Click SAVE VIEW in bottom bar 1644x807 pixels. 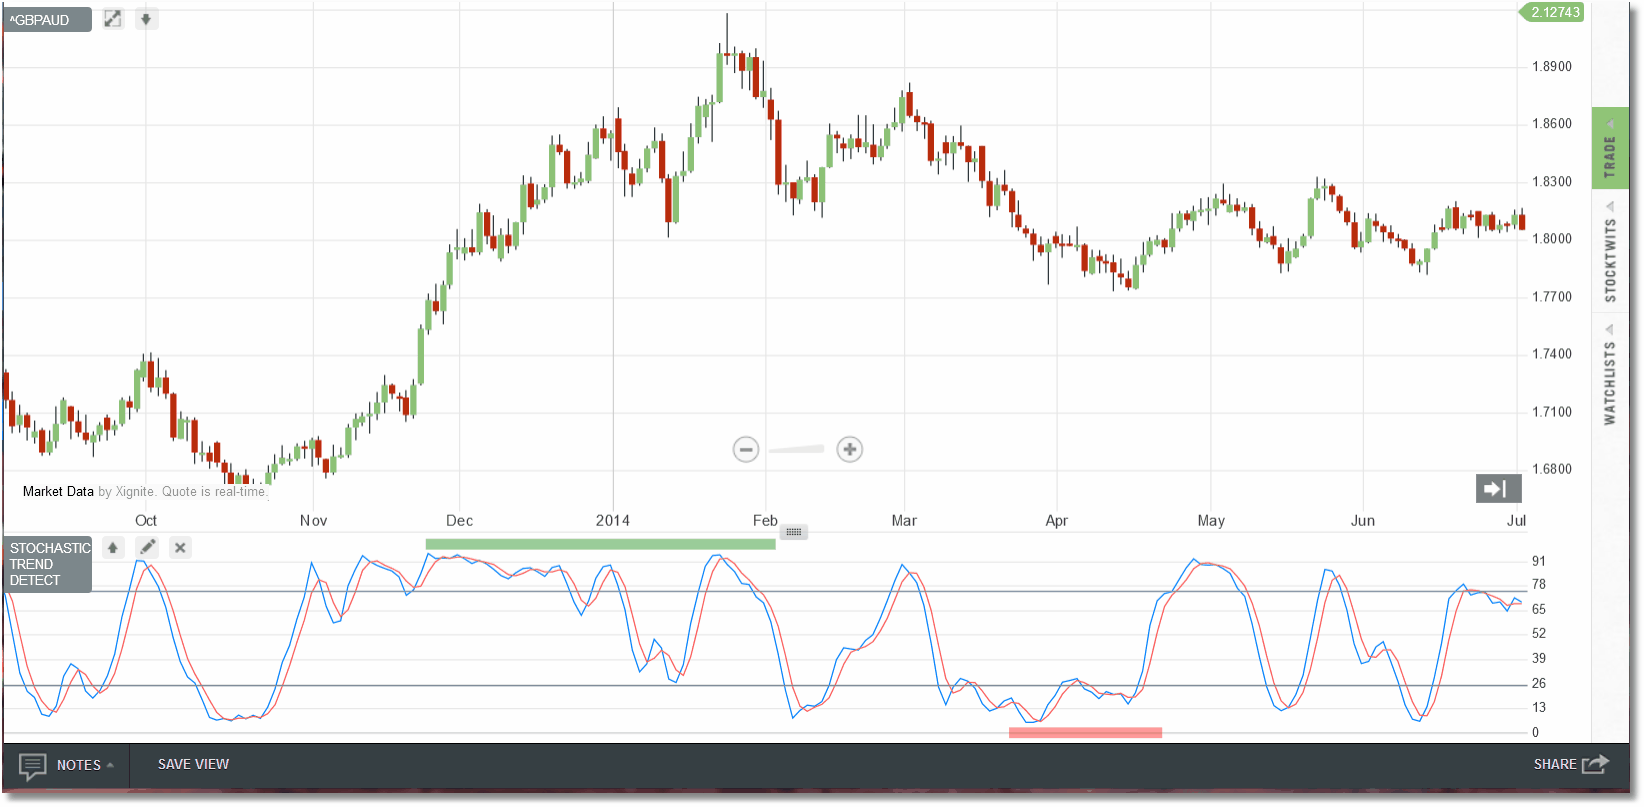click(x=193, y=764)
